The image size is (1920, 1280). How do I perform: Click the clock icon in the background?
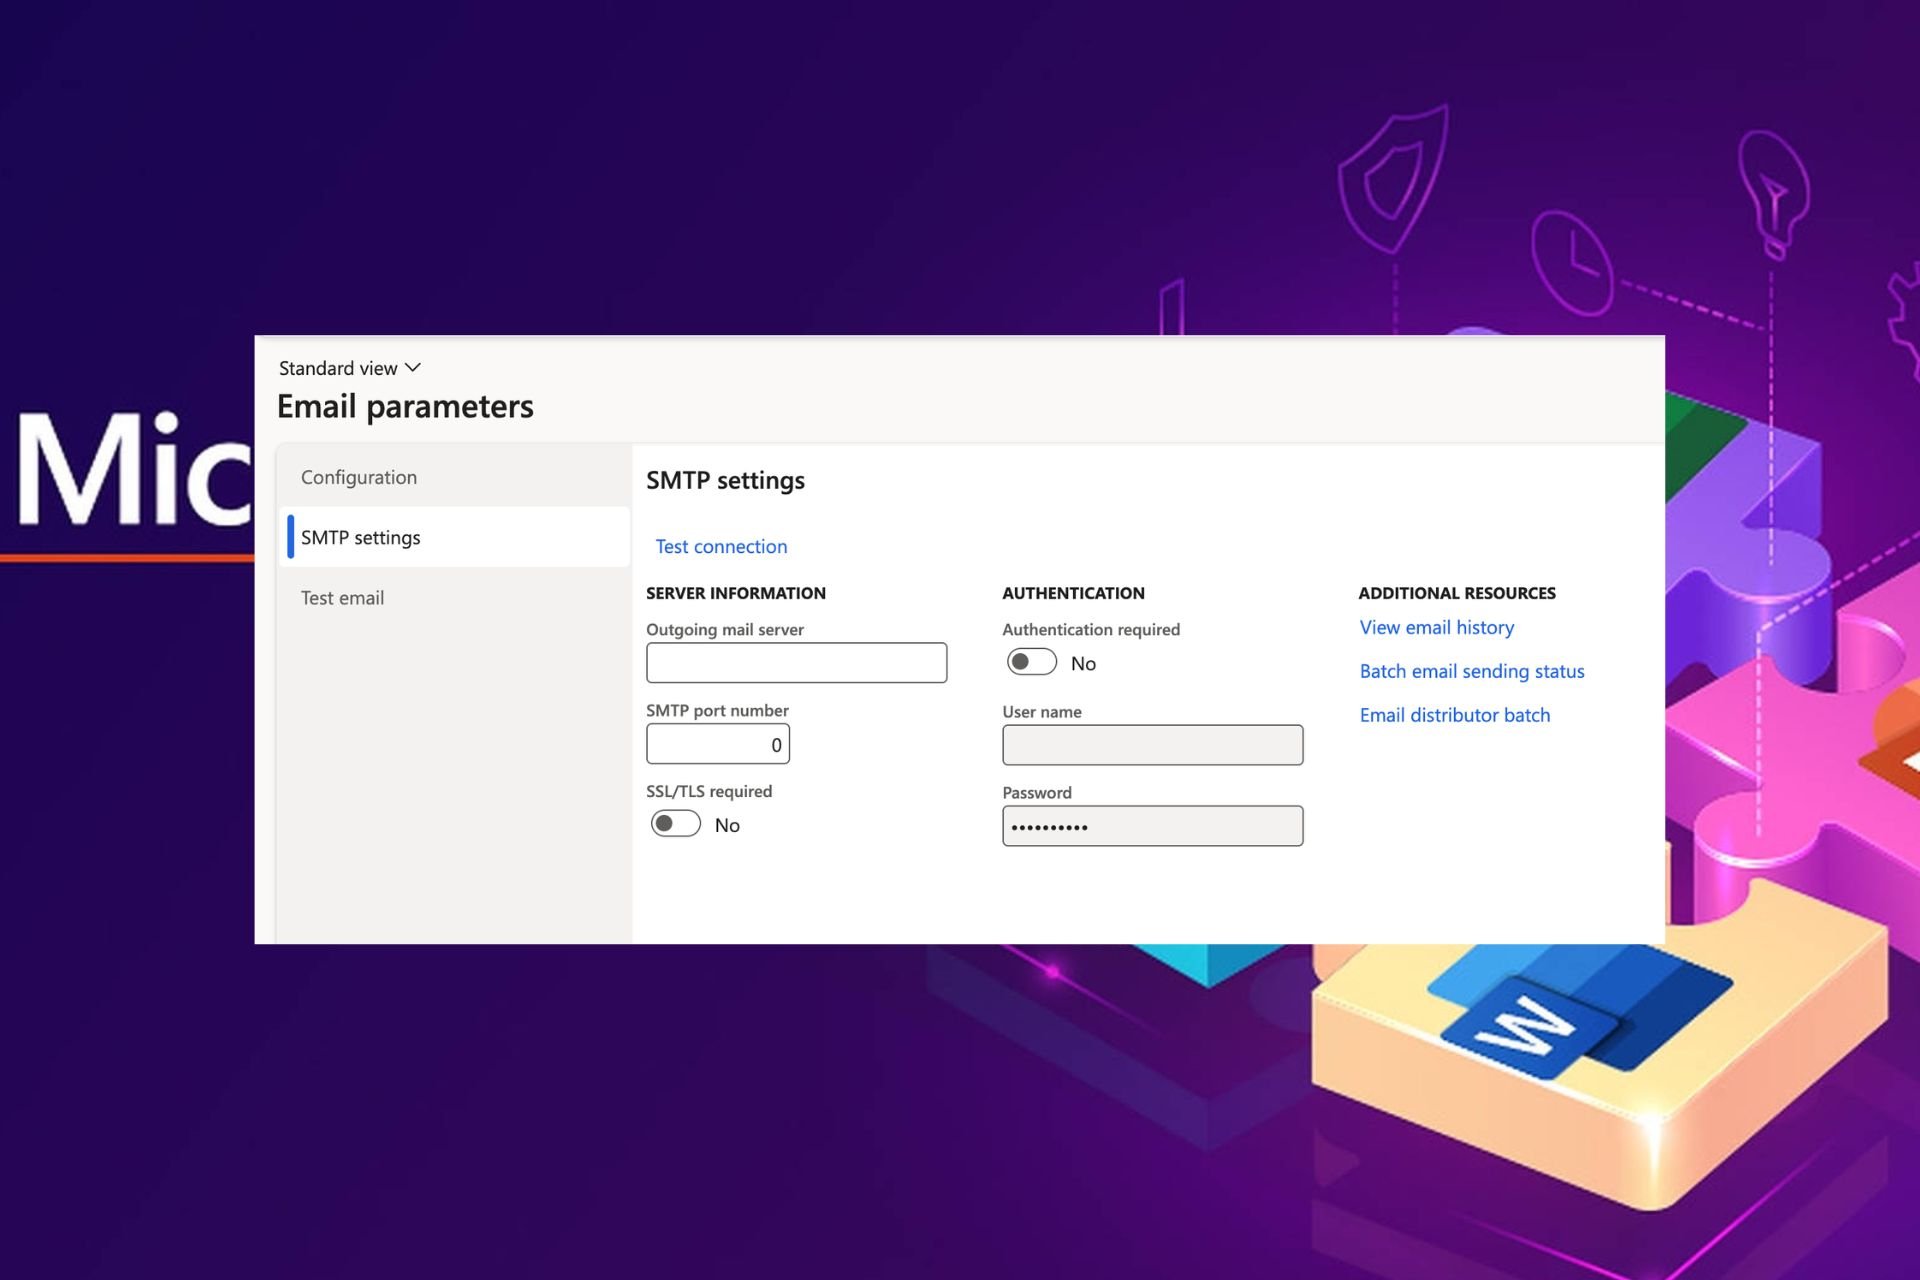point(1571,262)
